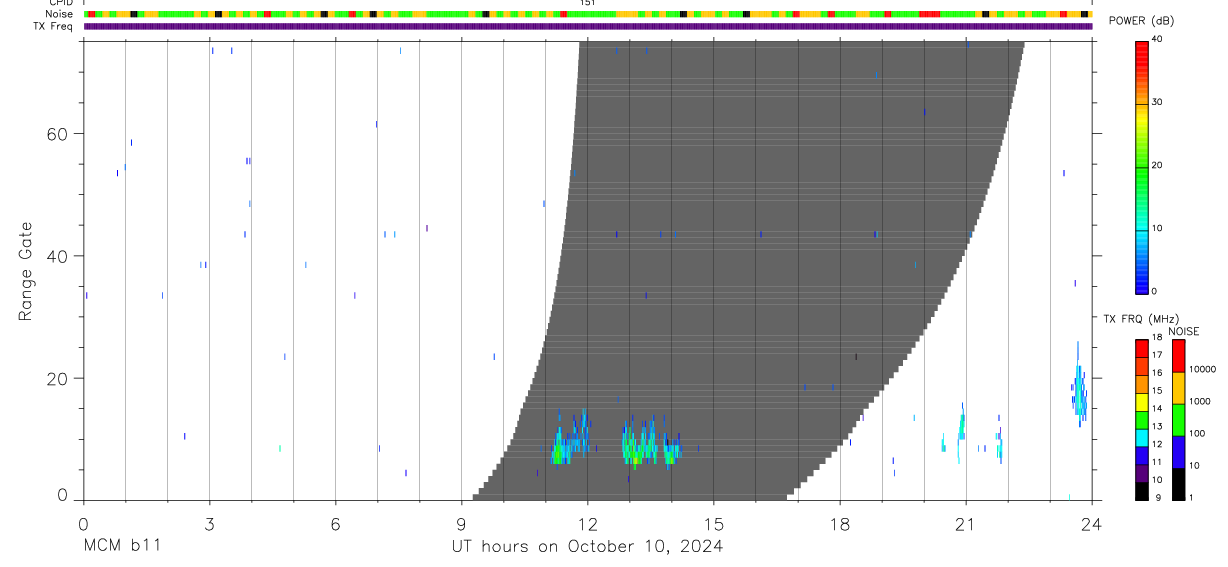Click the yellow 14 MHz block in TX FRQ legend
The image size is (1228, 567).
(x=1141, y=402)
